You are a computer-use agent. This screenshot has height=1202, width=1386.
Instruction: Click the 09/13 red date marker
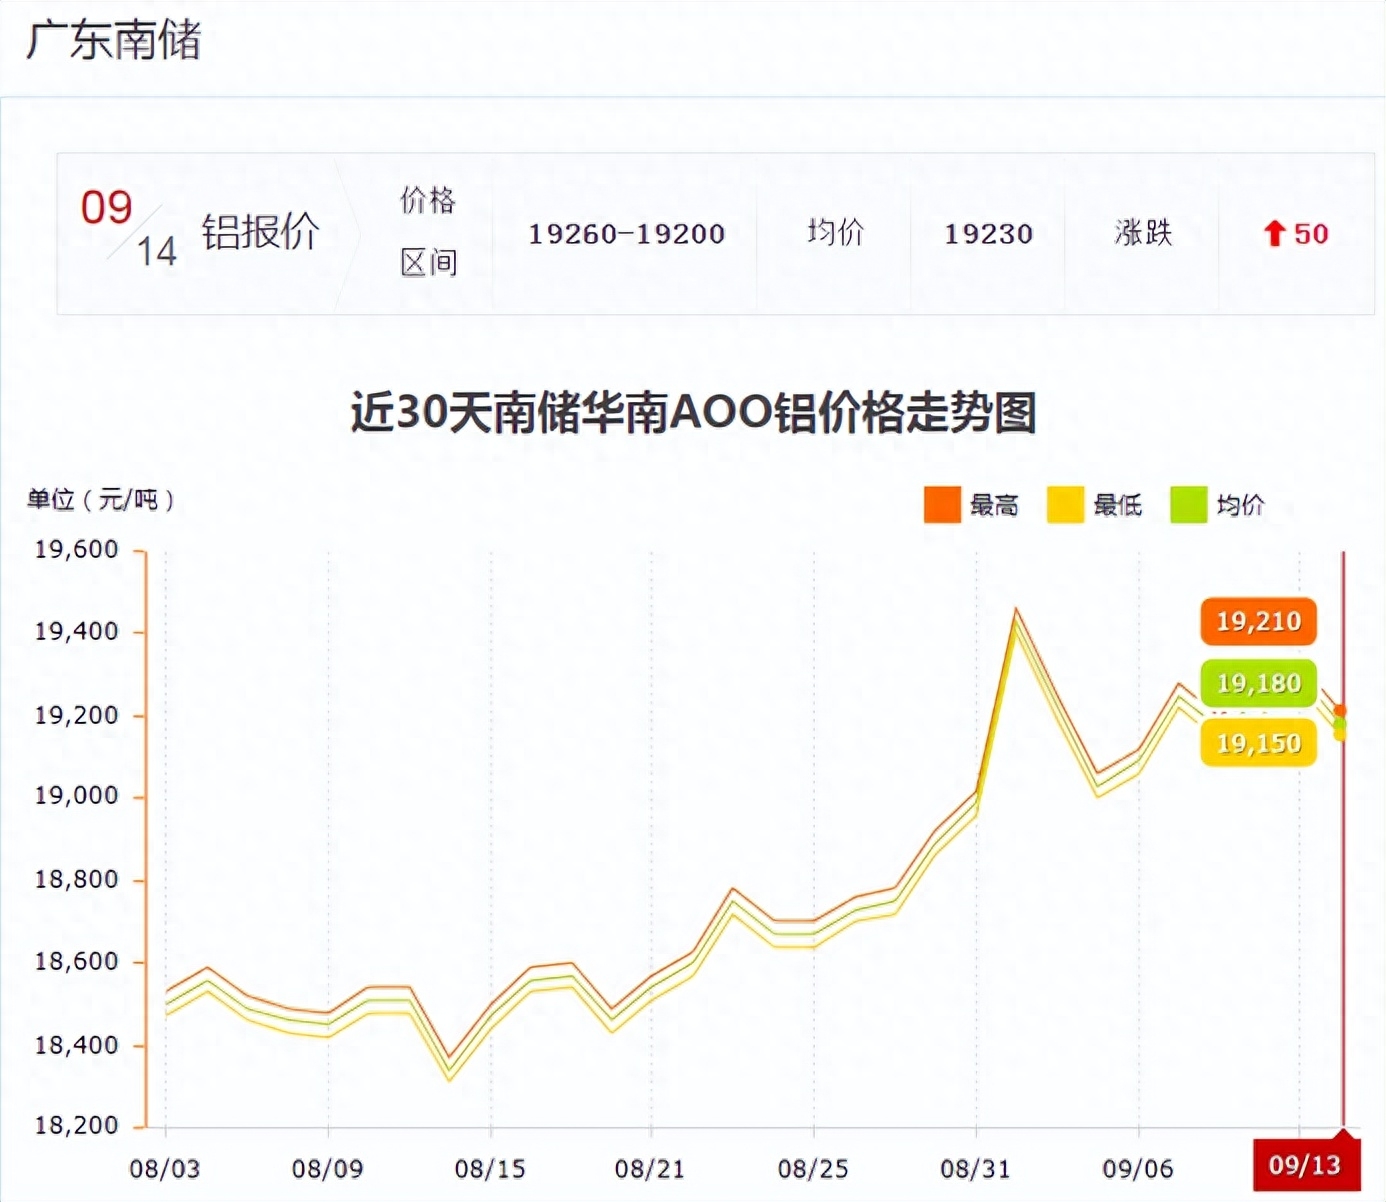click(1306, 1163)
